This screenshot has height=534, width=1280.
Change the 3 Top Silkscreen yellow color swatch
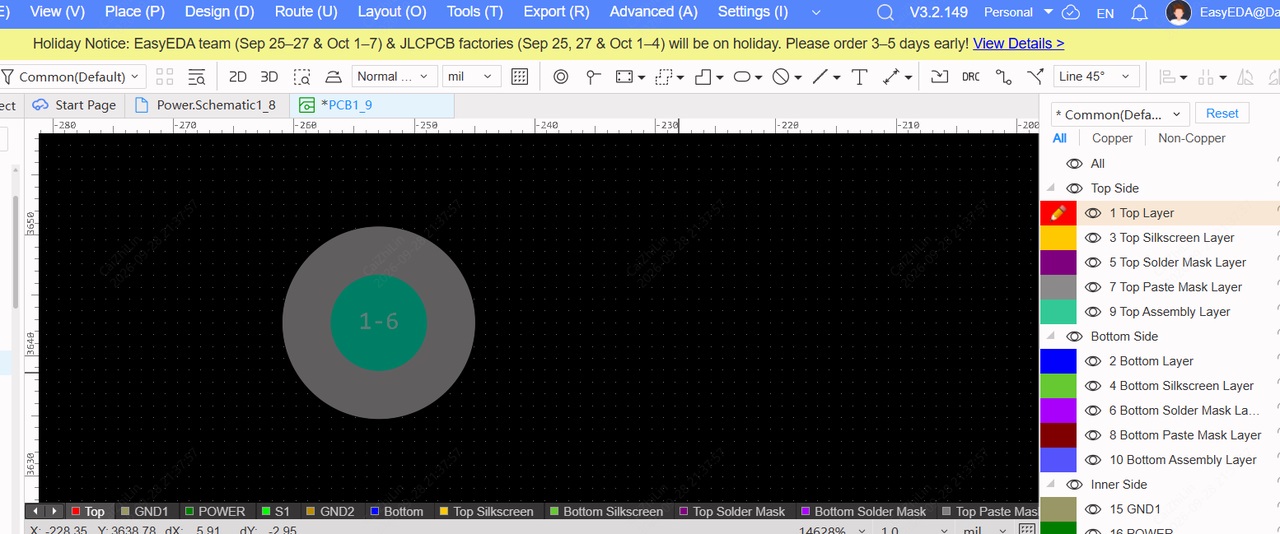(1058, 238)
